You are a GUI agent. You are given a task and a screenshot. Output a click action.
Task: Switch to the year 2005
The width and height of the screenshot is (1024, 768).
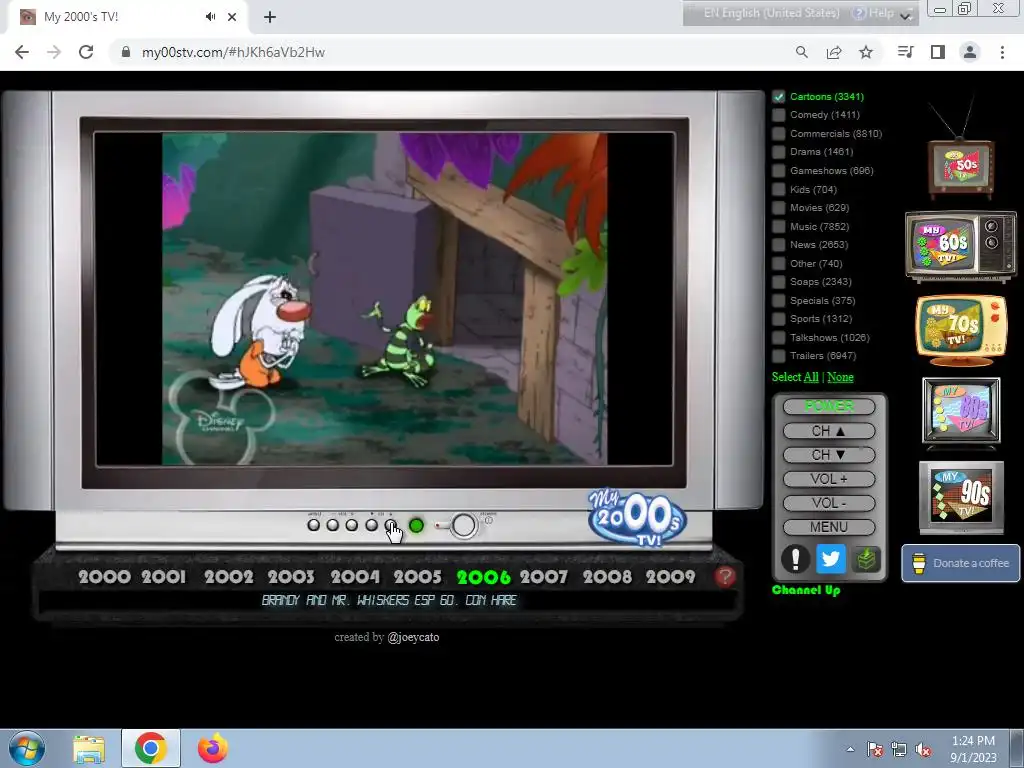[x=417, y=577]
